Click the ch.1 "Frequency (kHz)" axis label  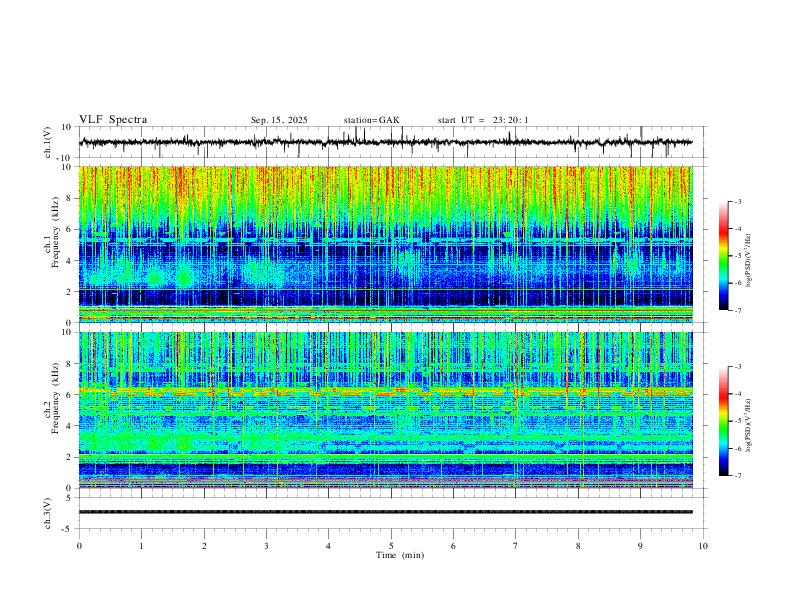[x=56, y=233]
